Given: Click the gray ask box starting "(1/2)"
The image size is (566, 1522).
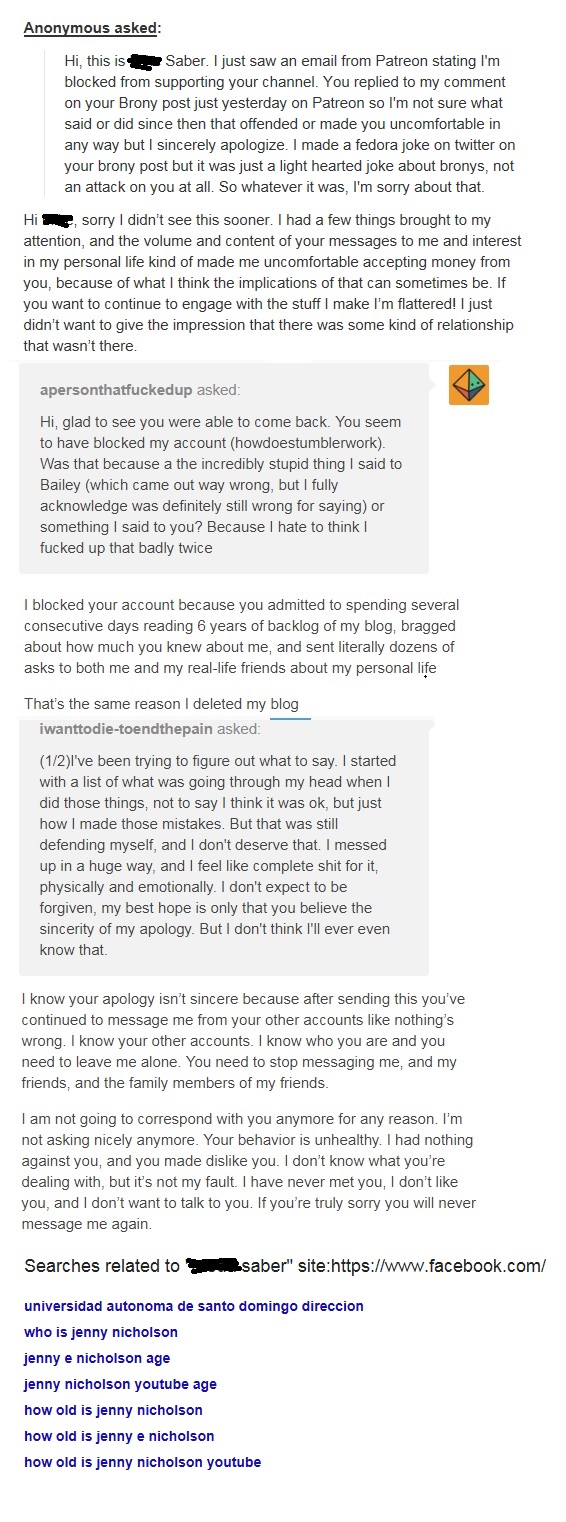Looking at the screenshot, I should coord(224,847).
